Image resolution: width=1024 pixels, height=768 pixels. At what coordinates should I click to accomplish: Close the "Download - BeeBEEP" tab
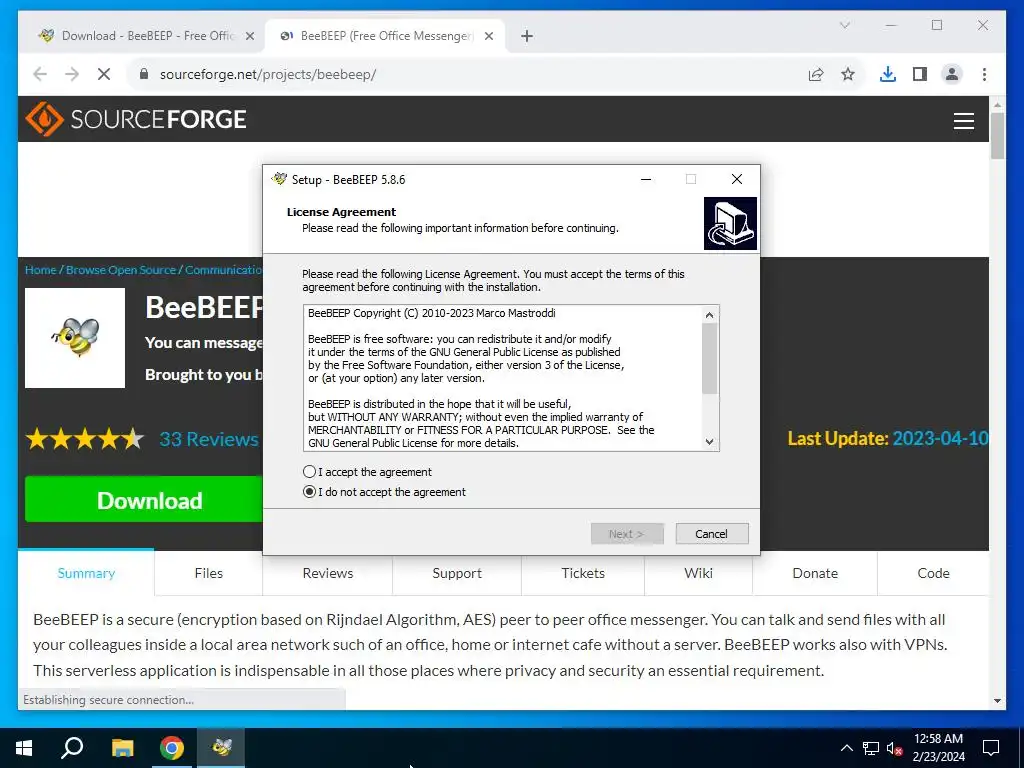pos(249,36)
